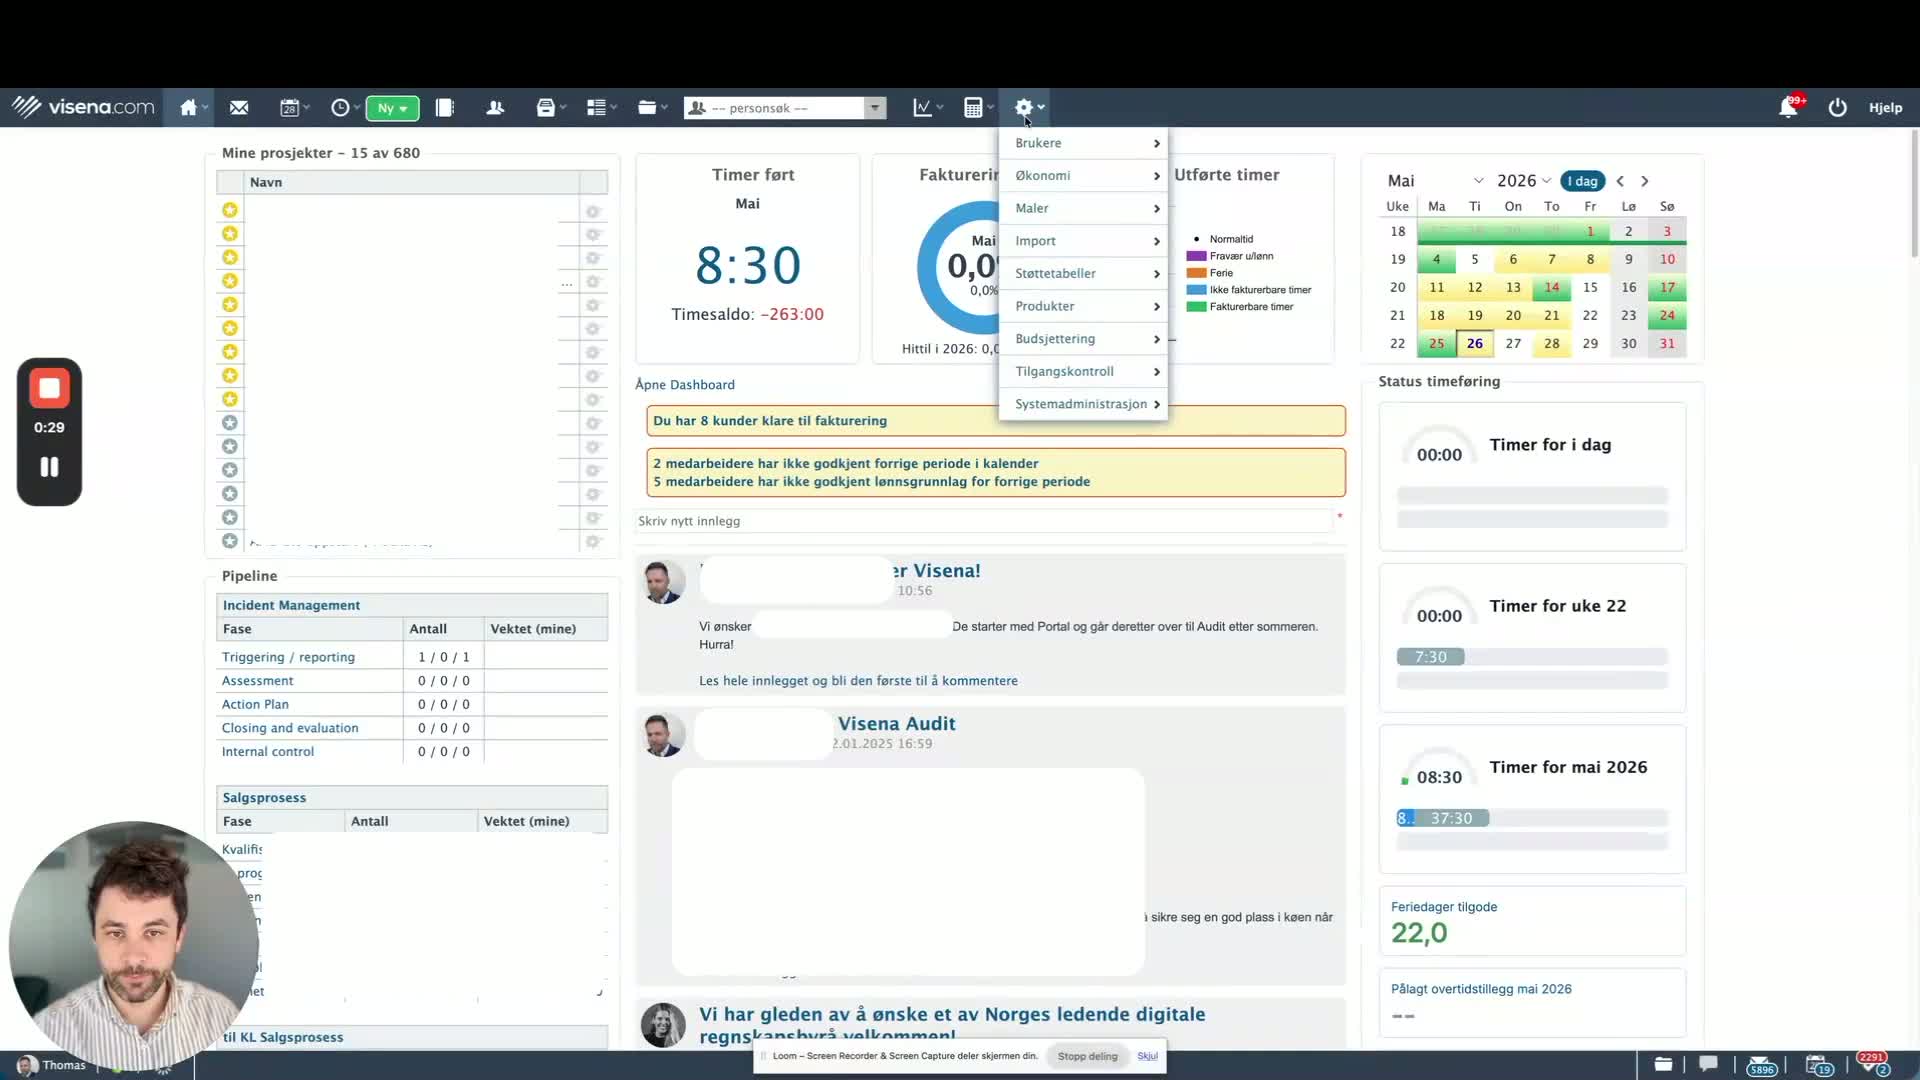Image resolution: width=1920 pixels, height=1080 pixels.
Task: Open the folder icon in bottom bar
Action: pos(1663,1065)
